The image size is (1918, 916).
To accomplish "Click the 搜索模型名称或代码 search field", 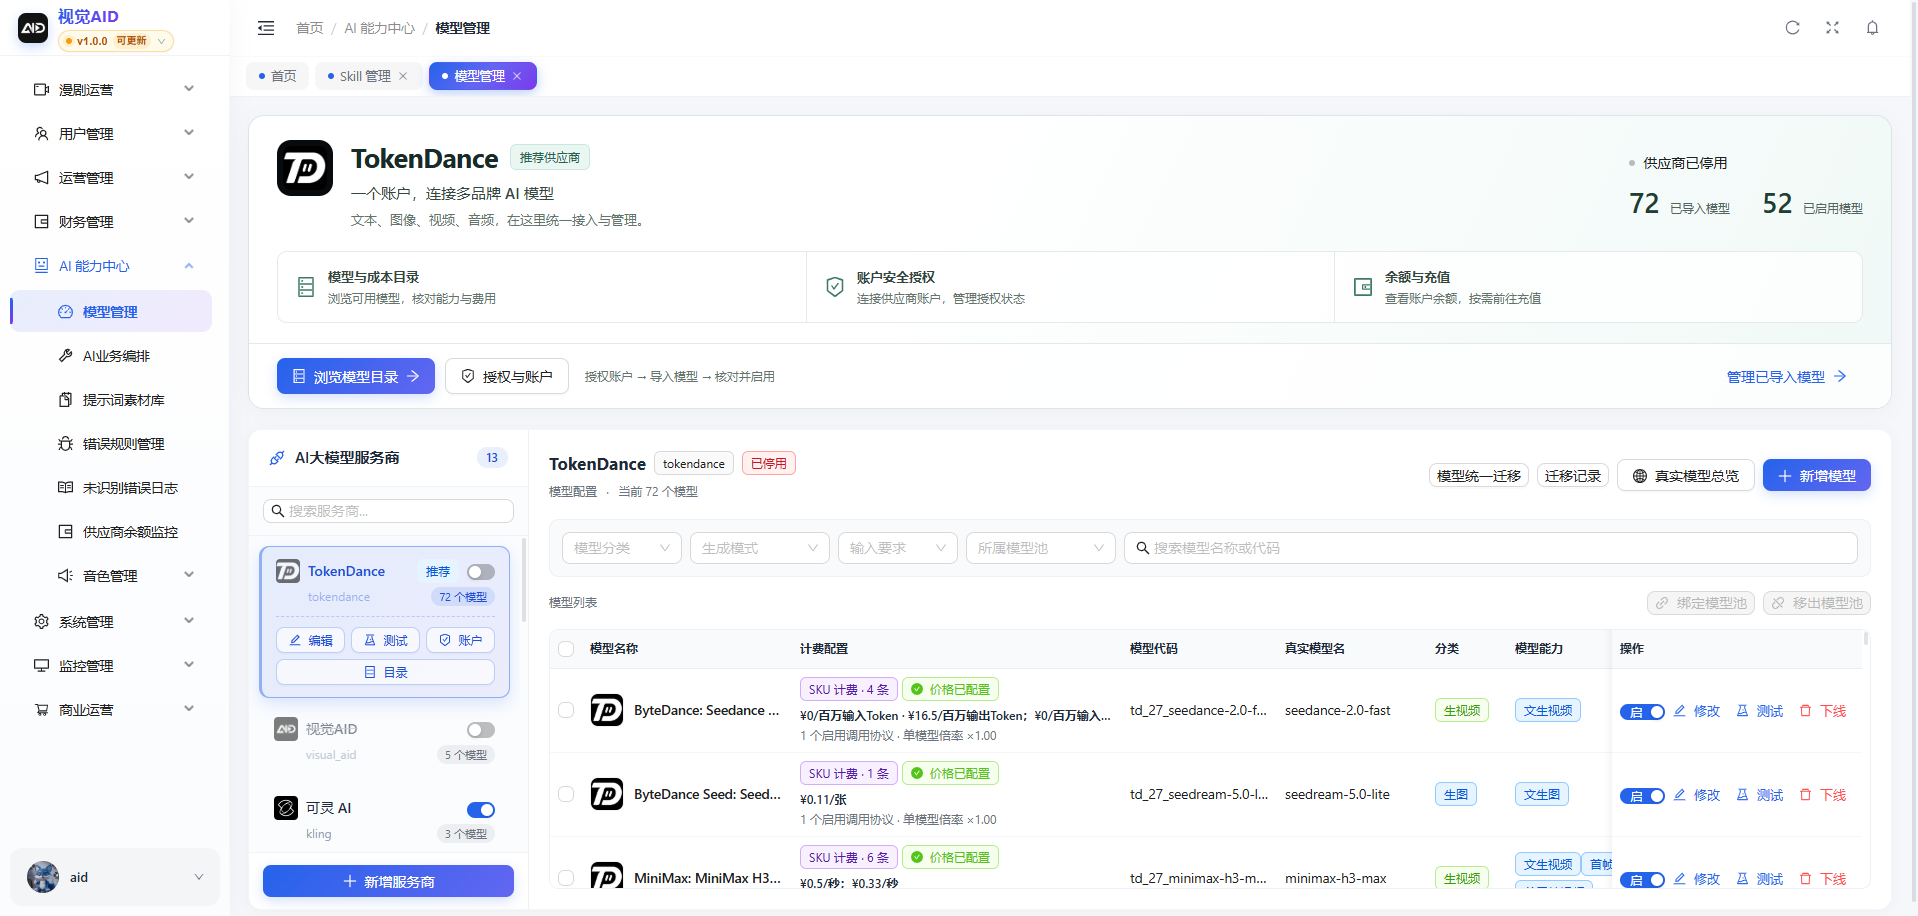I will point(1491,548).
